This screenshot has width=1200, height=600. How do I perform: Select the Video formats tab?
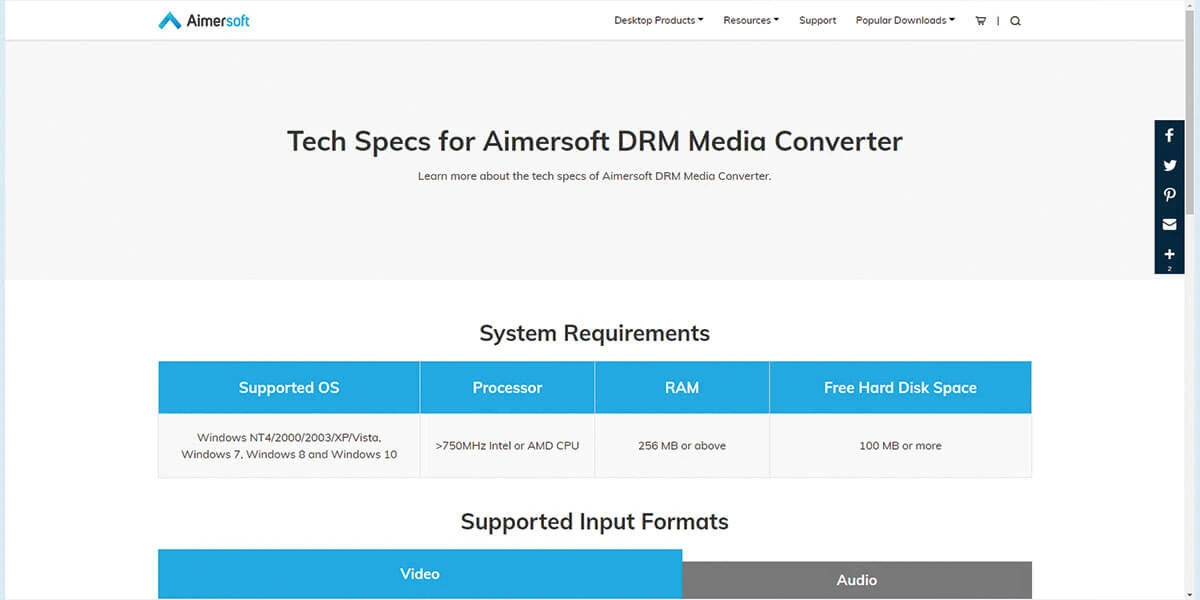click(419, 574)
